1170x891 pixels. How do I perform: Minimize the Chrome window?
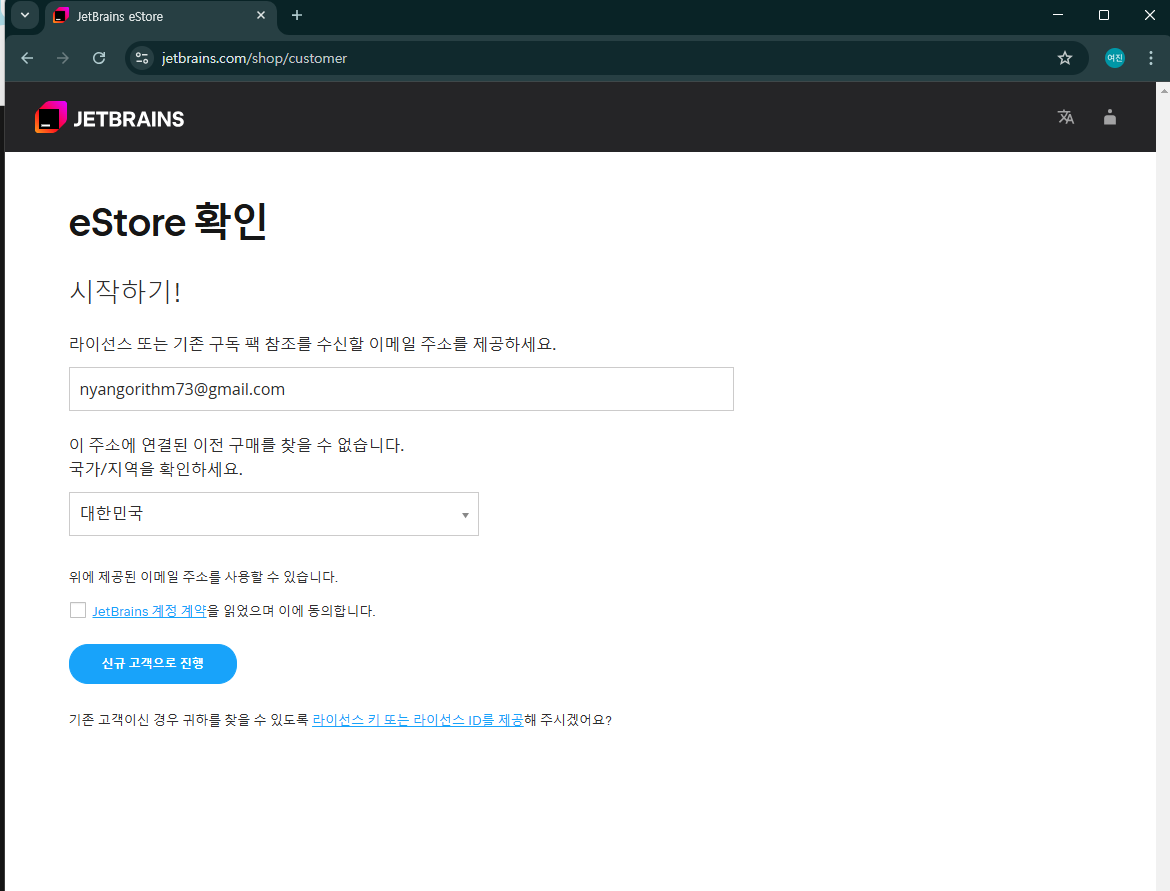point(1057,15)
